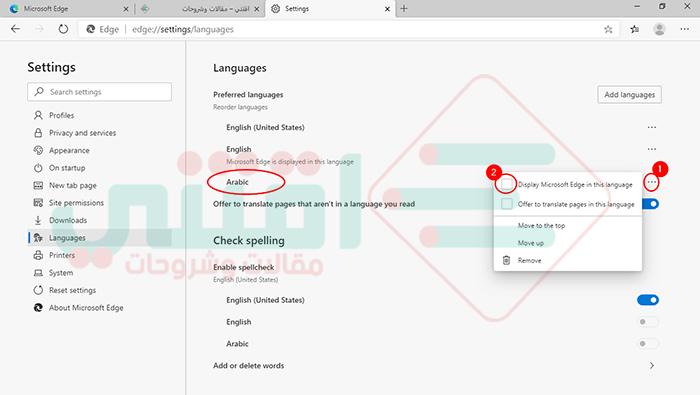Enable spellcheck for English
Image resolution: width=700 pixels, height=395 pixels.
click(x=648, y=322)
